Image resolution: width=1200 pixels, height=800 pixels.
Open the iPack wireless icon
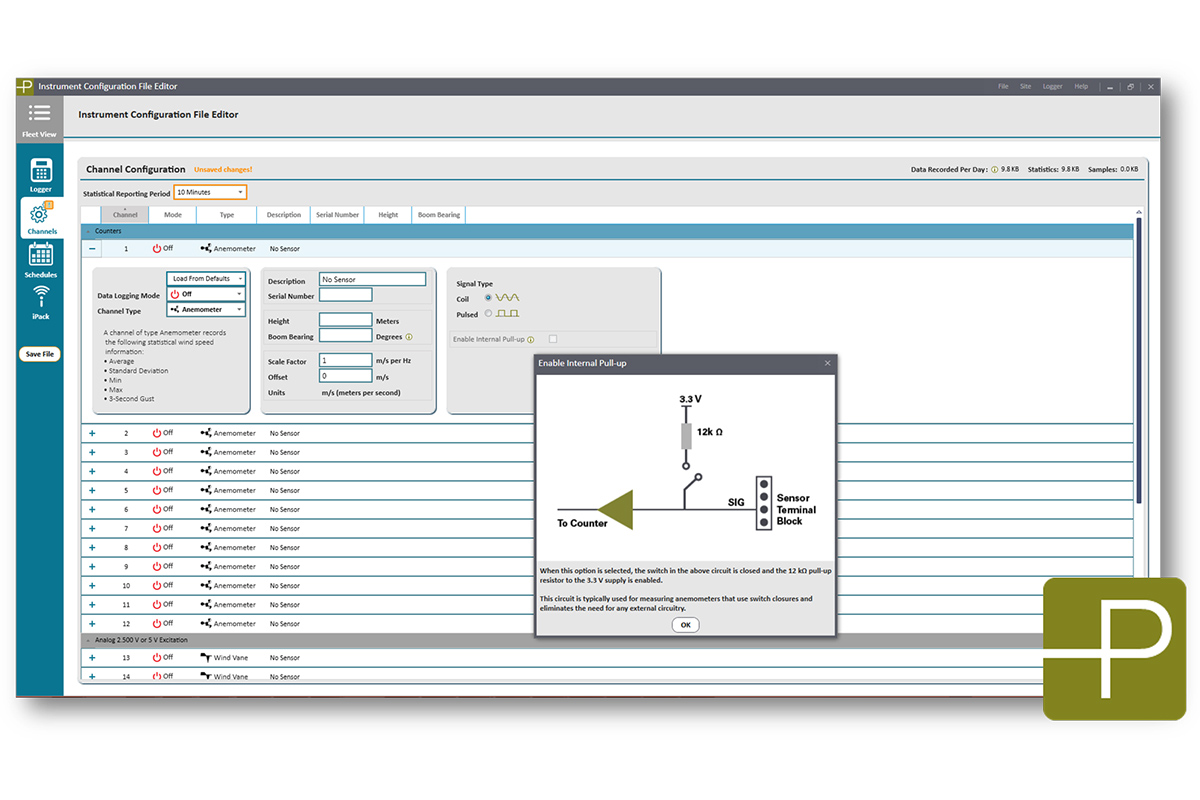click(x=40, y=297)
